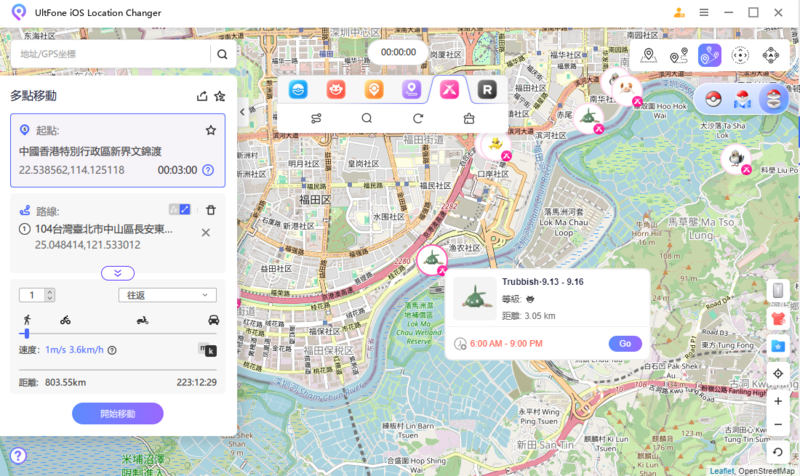The image size is (800, 476).
Task: Select the teleport mode pin icon
Action: pos(648,55)
